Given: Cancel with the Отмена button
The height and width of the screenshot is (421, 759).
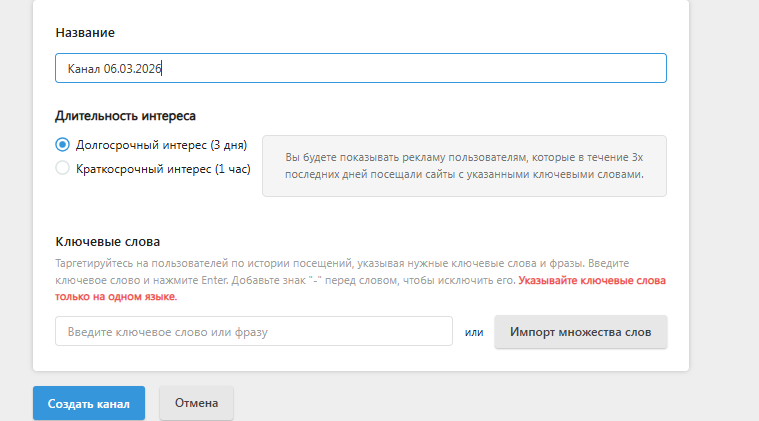Looking at the screenshot, I should point(196,403).
